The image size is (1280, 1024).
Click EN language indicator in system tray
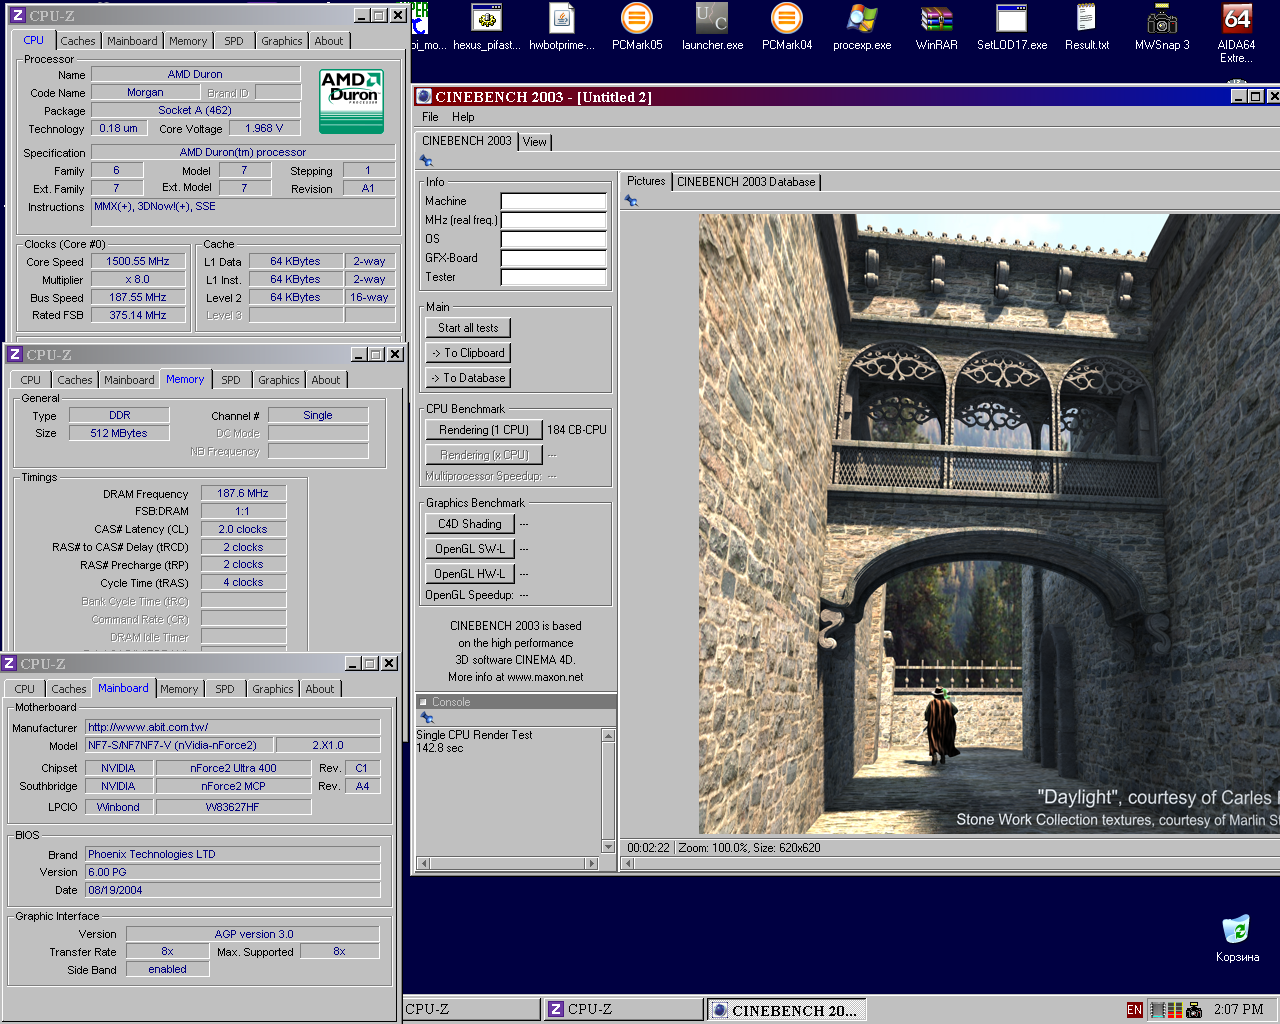pyautogui.click(x=1134, y=1010)
